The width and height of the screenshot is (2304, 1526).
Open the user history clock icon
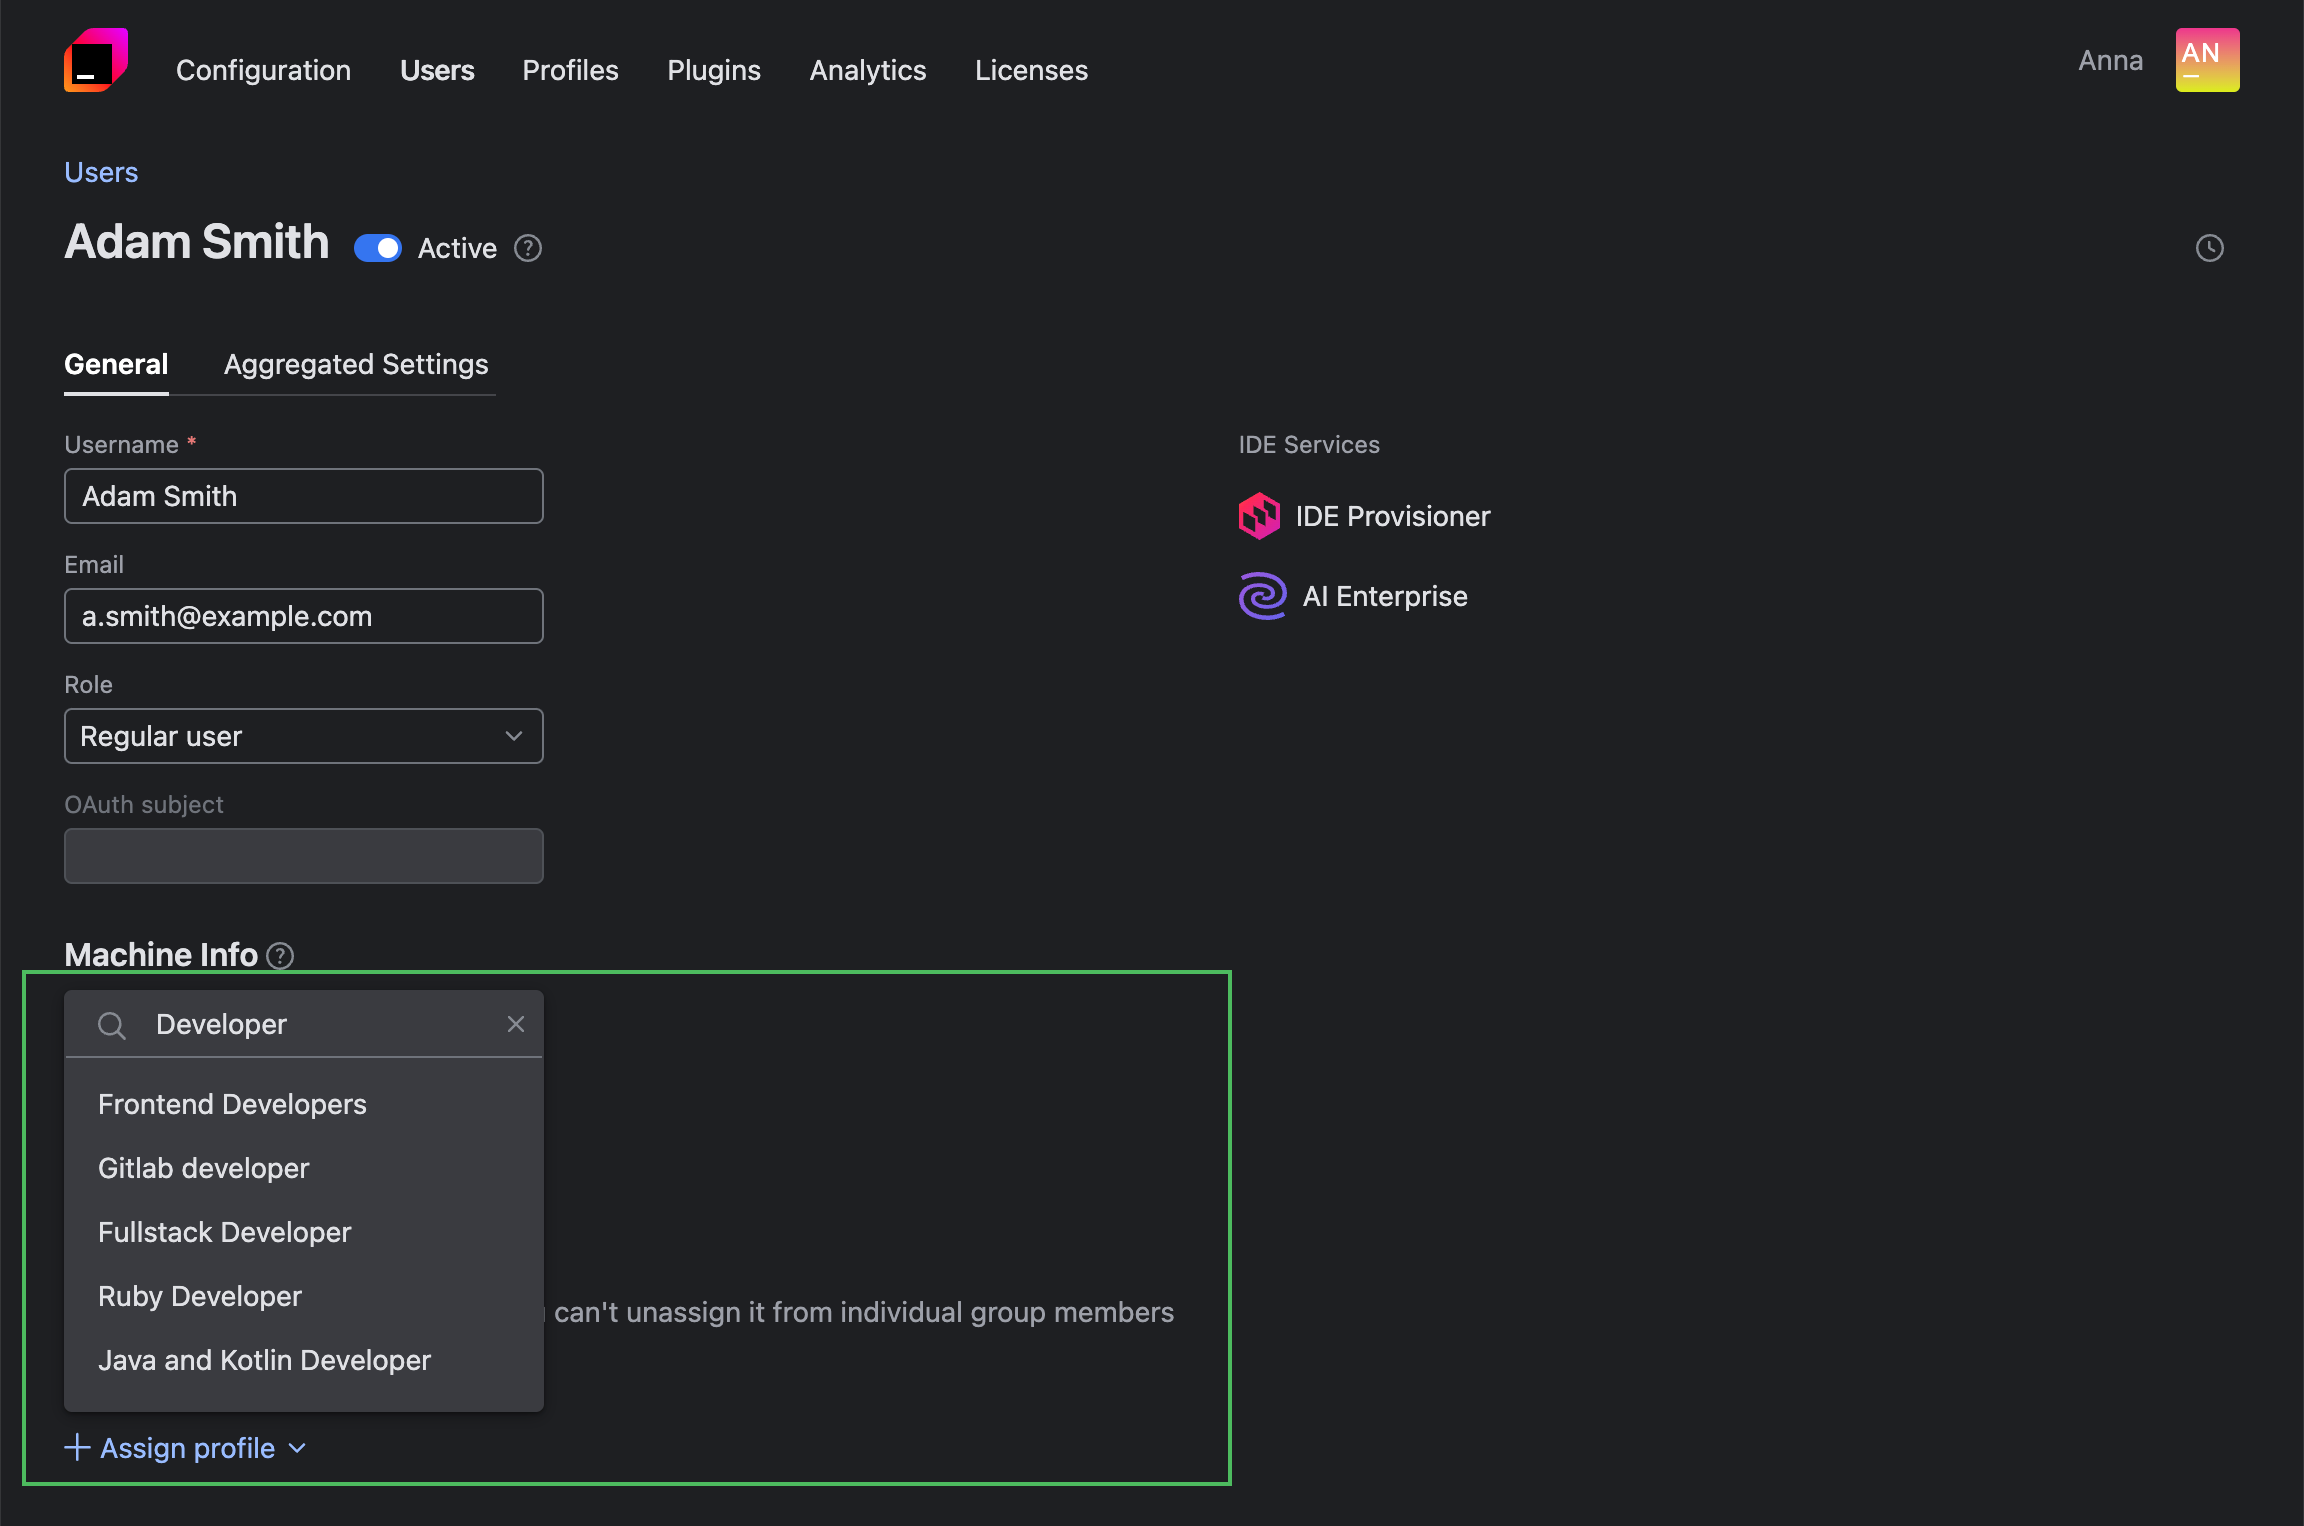click(x=2209, y=248)
